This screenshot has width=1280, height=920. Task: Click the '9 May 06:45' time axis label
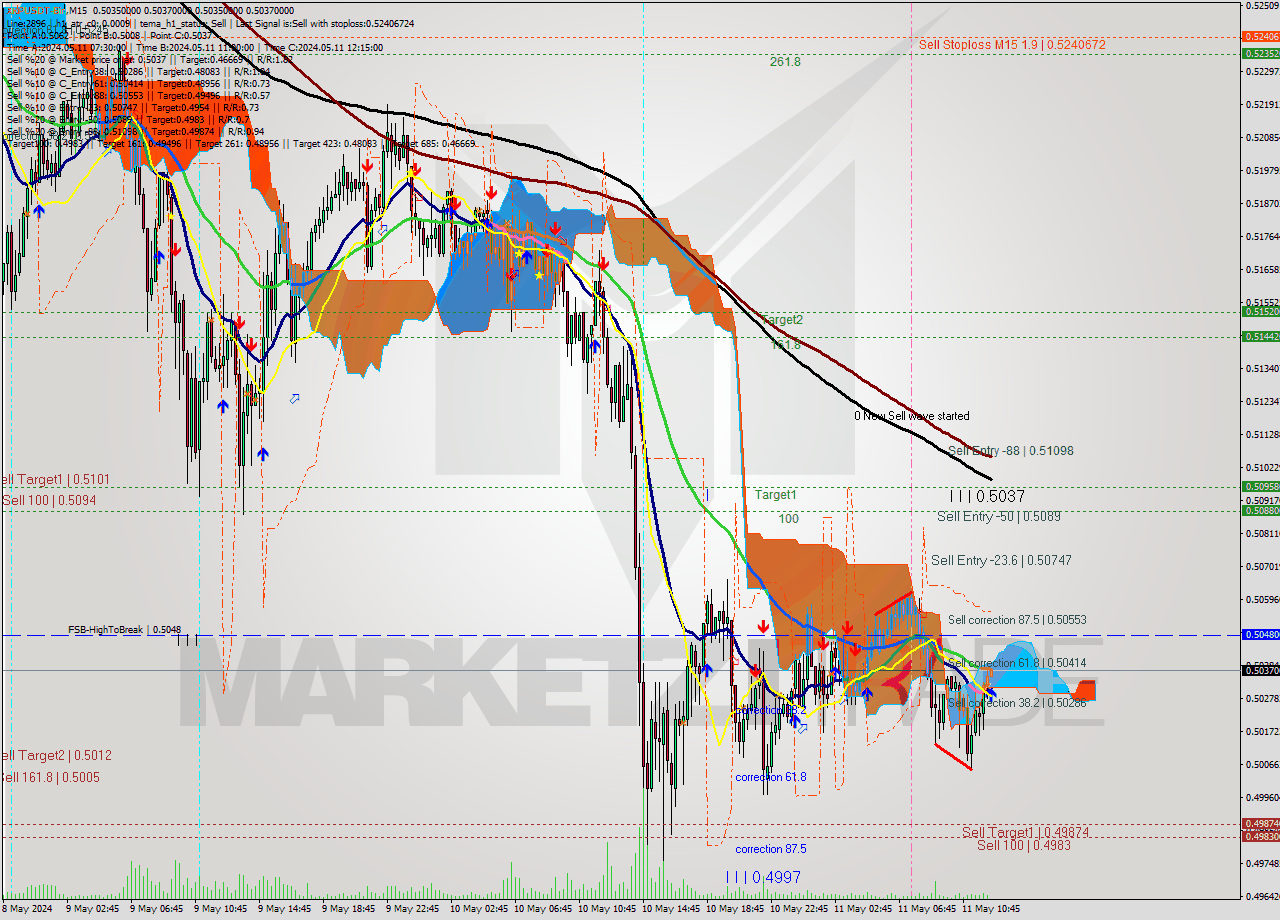tap(157, 909)
